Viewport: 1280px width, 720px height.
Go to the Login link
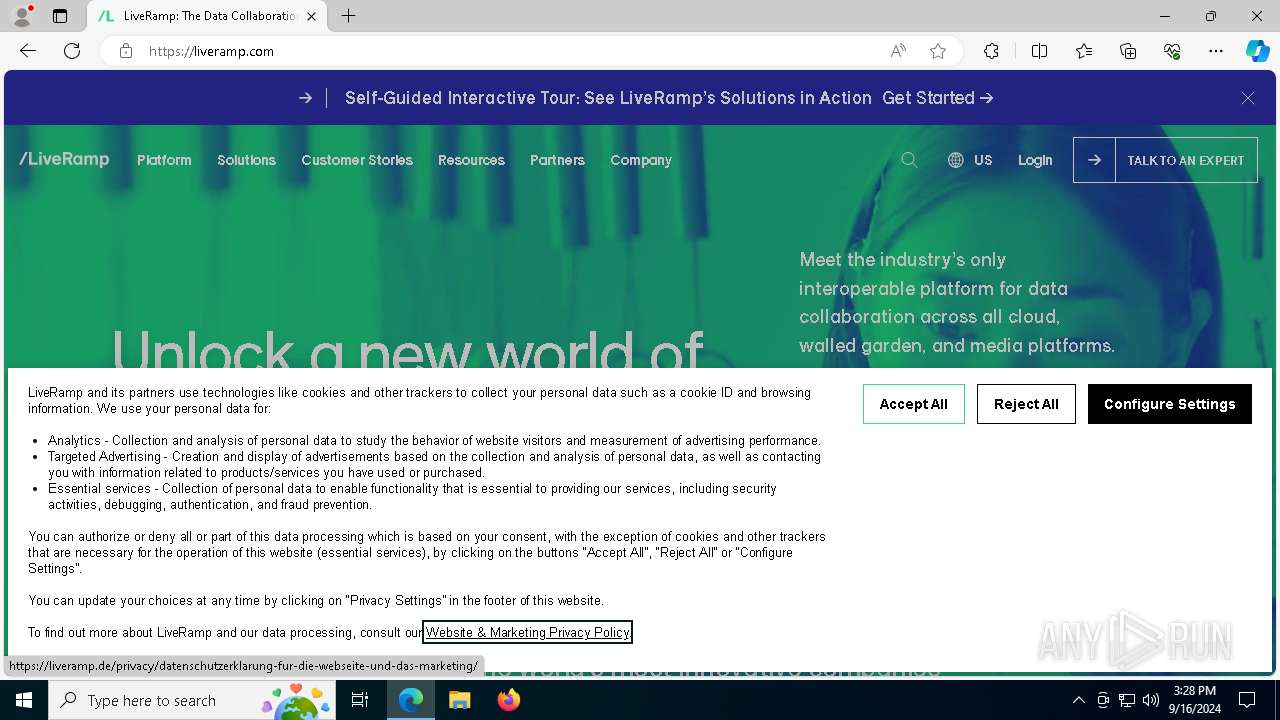point(1035,160)
